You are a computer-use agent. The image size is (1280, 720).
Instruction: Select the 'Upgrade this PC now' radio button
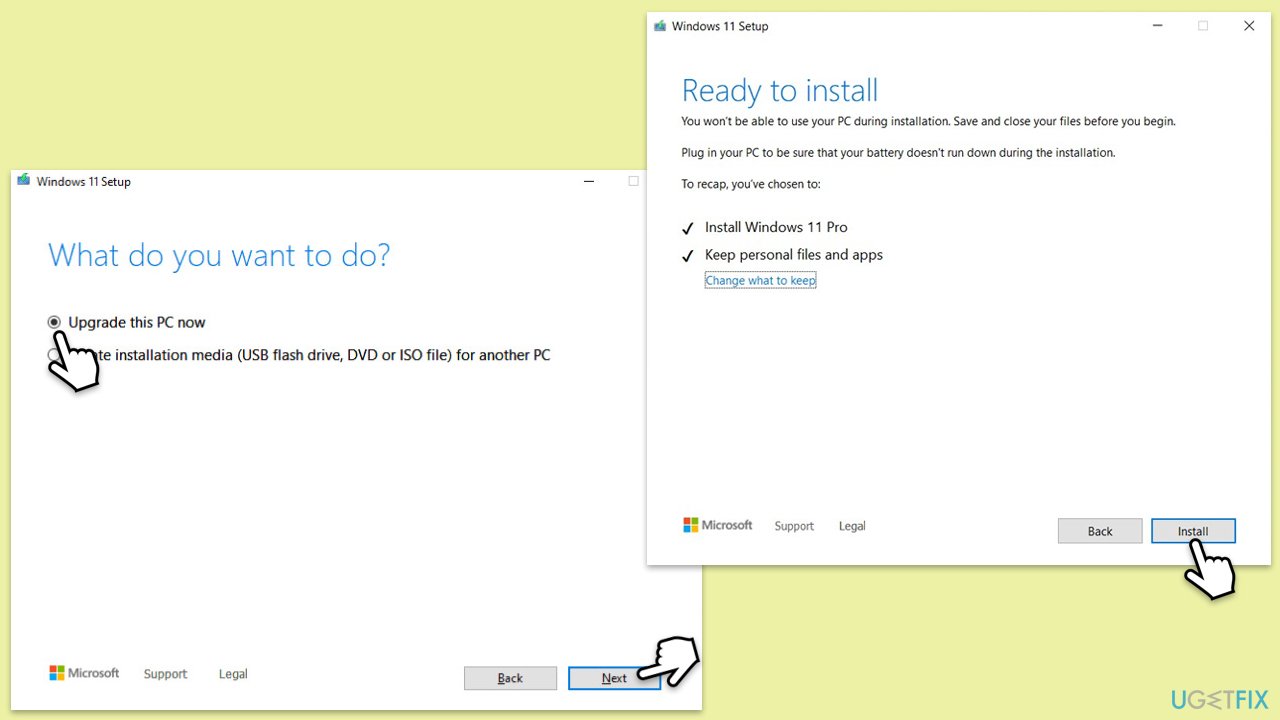tap(54, 322)
